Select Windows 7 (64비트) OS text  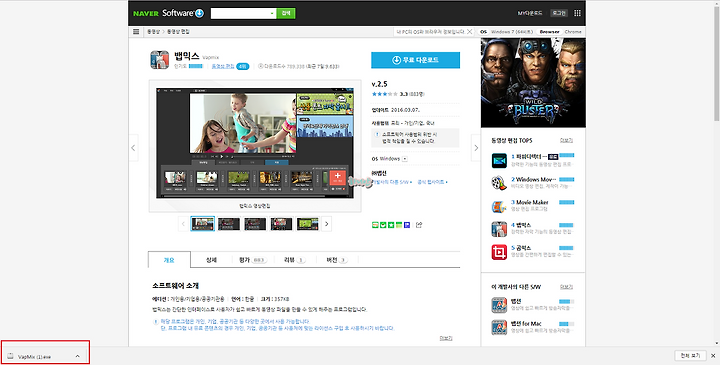pyautogui.click(x=512, y=32)
